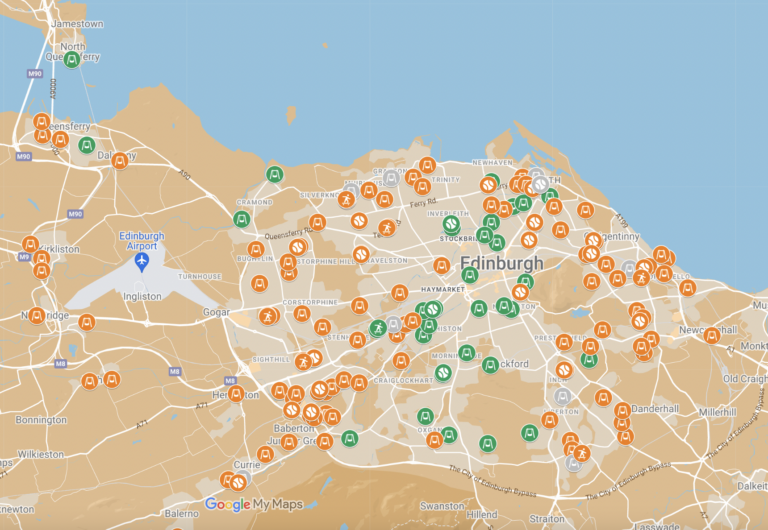Click the Wilkieston place label
The image size is (768, 530).
click(x=41, y=454)
